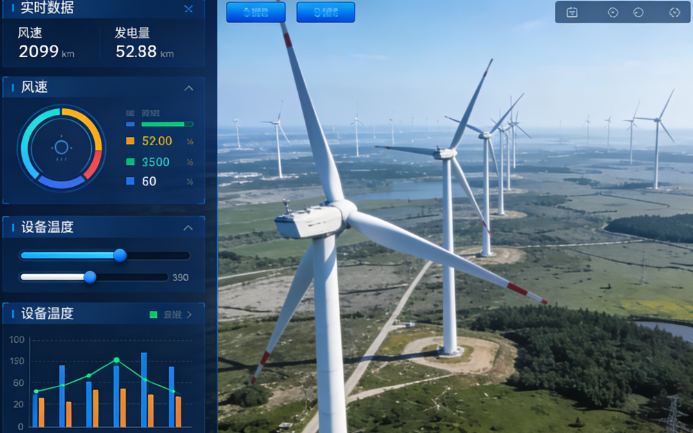Viewport: 693px width, 433px height.
Task: Close the 实时数据 panel with X icon
Action: coord(188,9)
